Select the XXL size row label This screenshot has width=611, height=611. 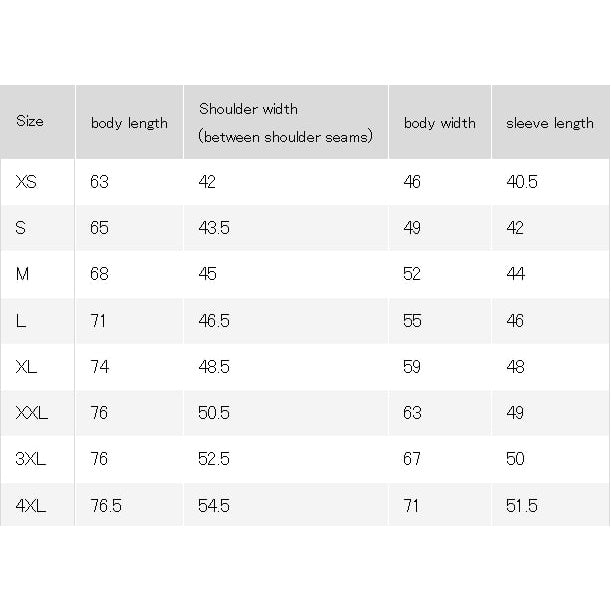tap(32, 413)
